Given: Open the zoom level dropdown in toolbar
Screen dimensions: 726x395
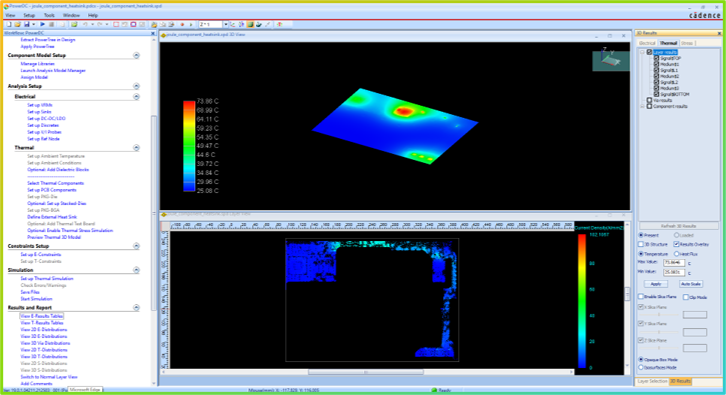Looking at the screenshot, I should point(225,24).
